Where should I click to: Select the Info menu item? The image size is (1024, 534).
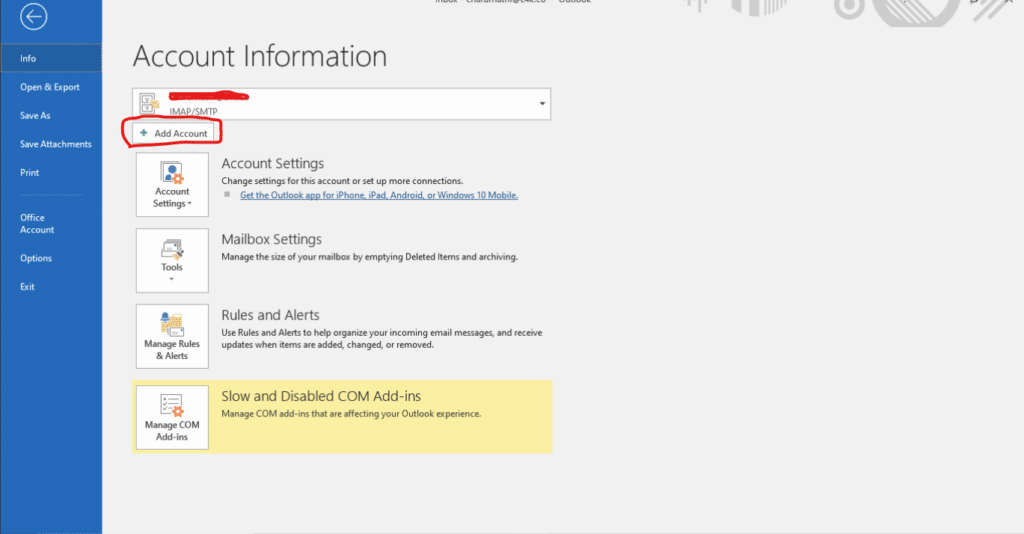point(28,58)
